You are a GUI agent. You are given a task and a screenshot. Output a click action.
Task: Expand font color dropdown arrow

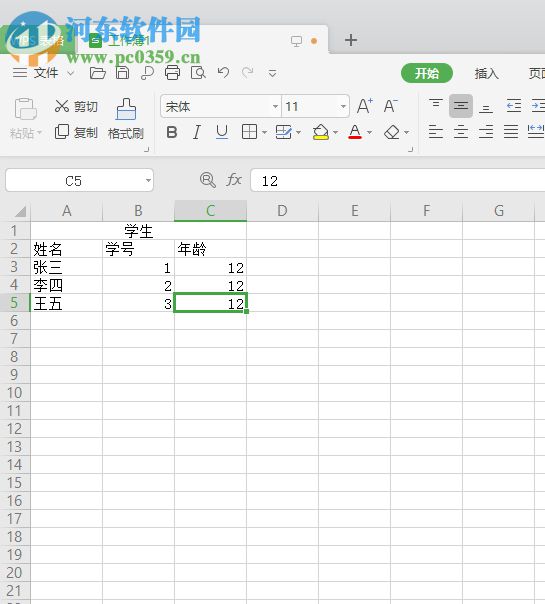[x=369, y=133]
